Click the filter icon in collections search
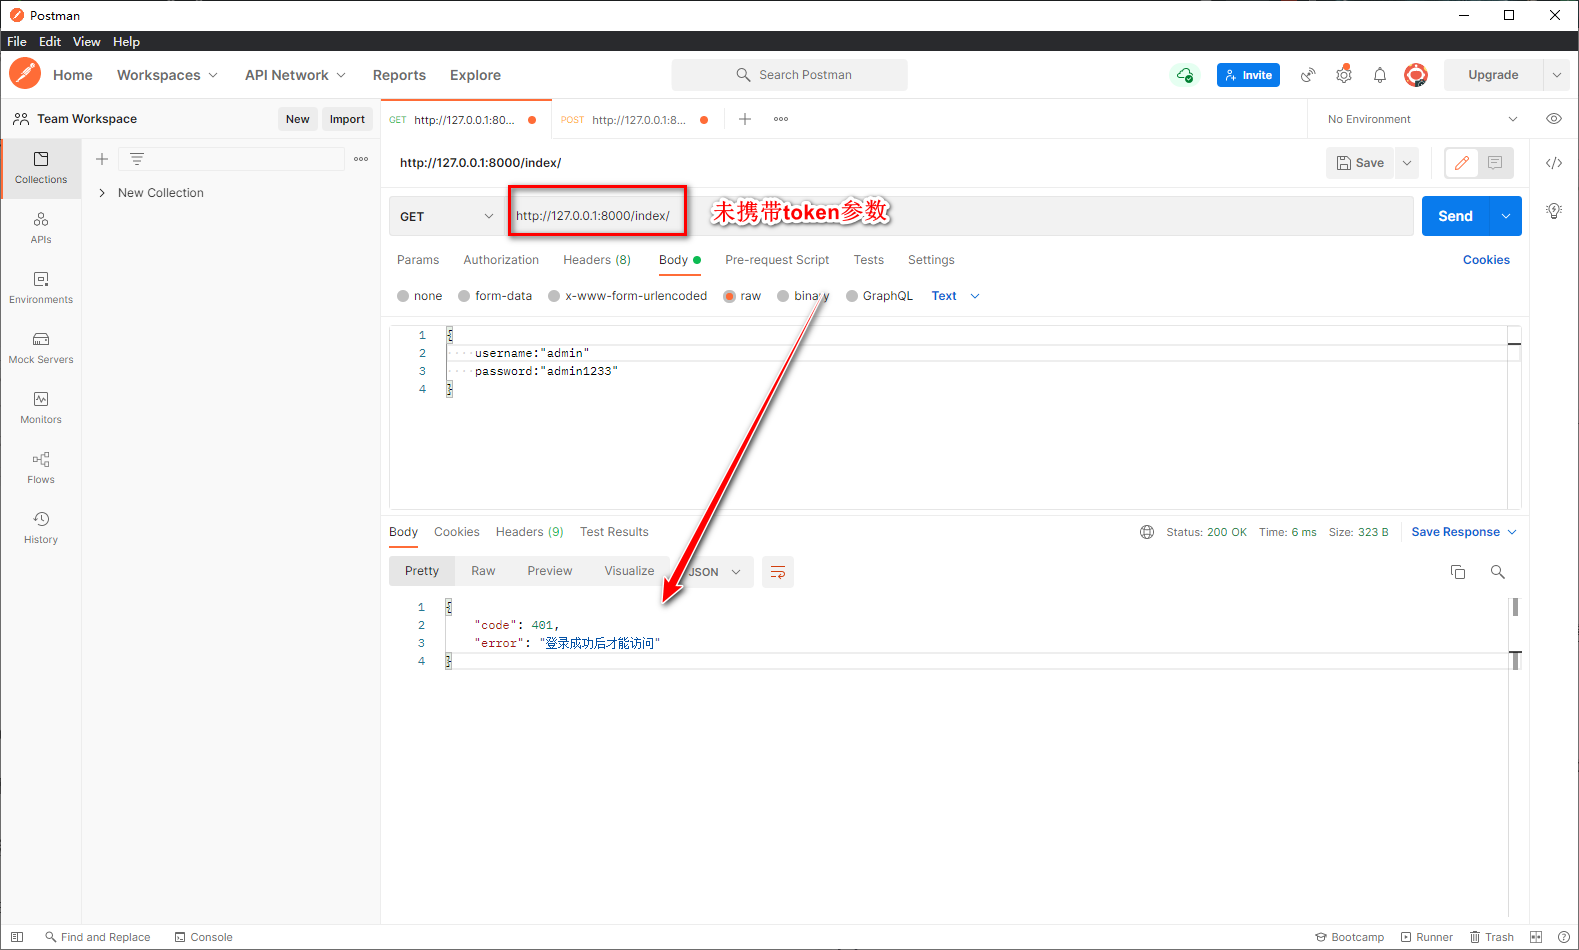The height and width of the screenshot is (950, 1579). pos(137,159)
